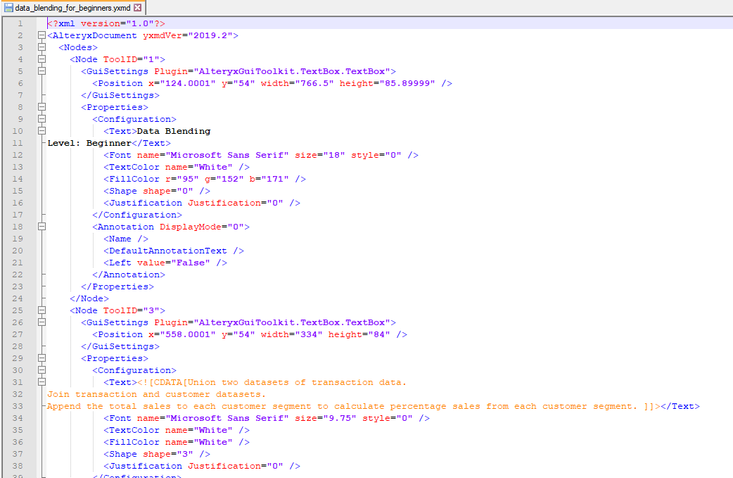This screenshot has height=478, width=733.
Task: Click the Left value "False" on line 21
Action: 191,263
